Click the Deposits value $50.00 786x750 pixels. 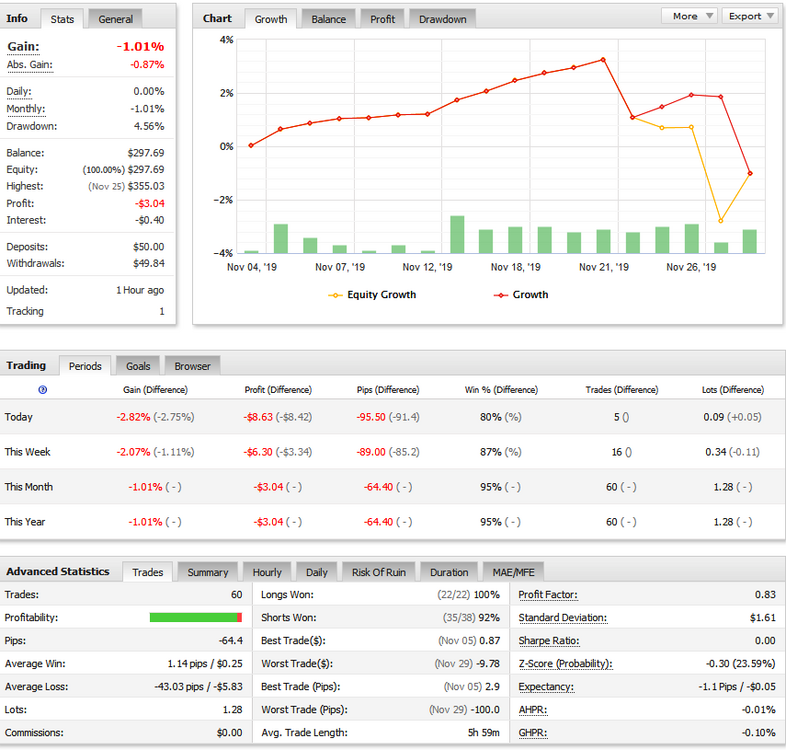coord(149,247)
